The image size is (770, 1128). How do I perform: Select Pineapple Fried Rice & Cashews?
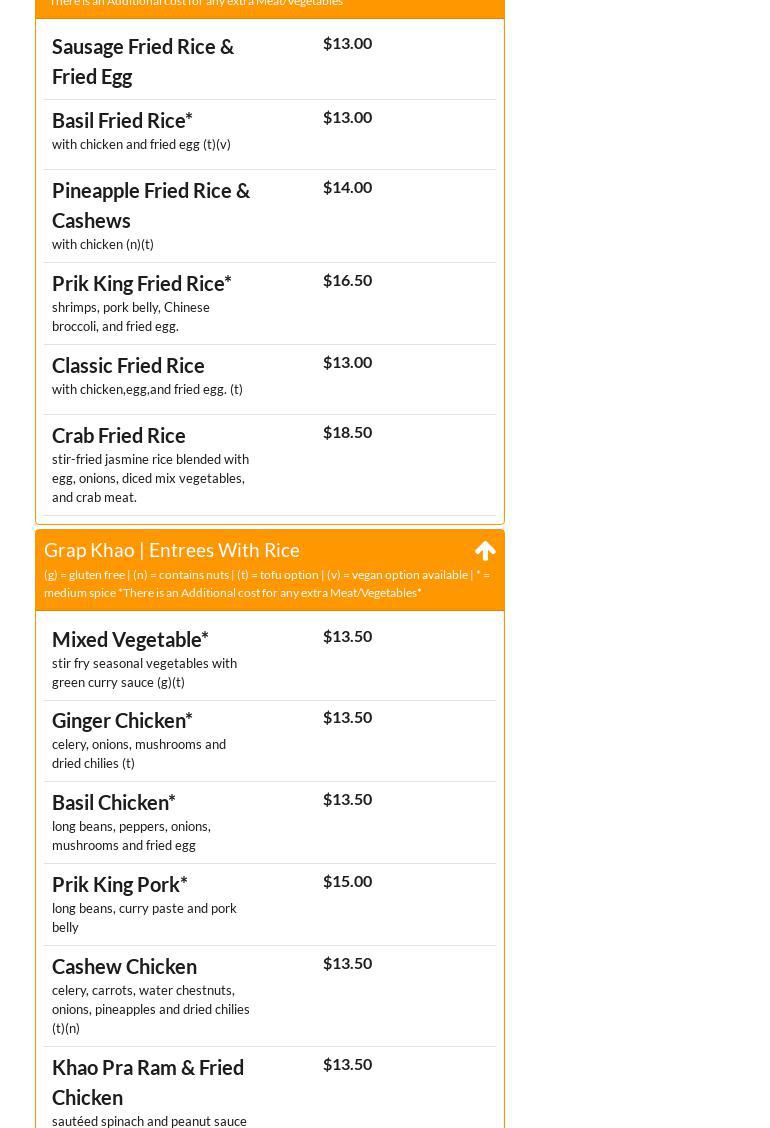(151, 205)
